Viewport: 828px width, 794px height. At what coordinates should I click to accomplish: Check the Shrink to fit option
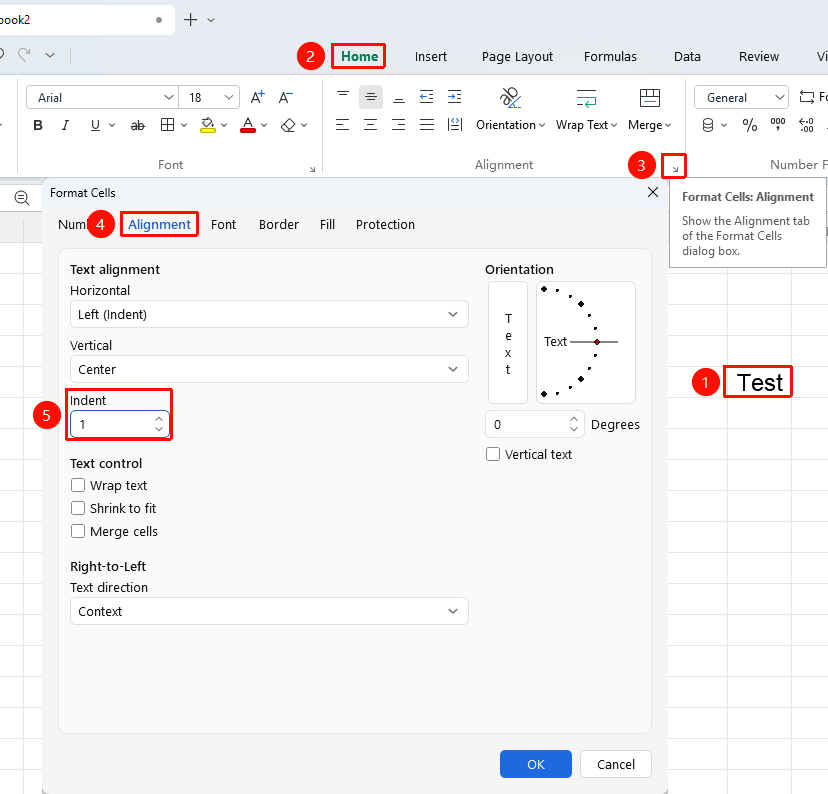78,508
